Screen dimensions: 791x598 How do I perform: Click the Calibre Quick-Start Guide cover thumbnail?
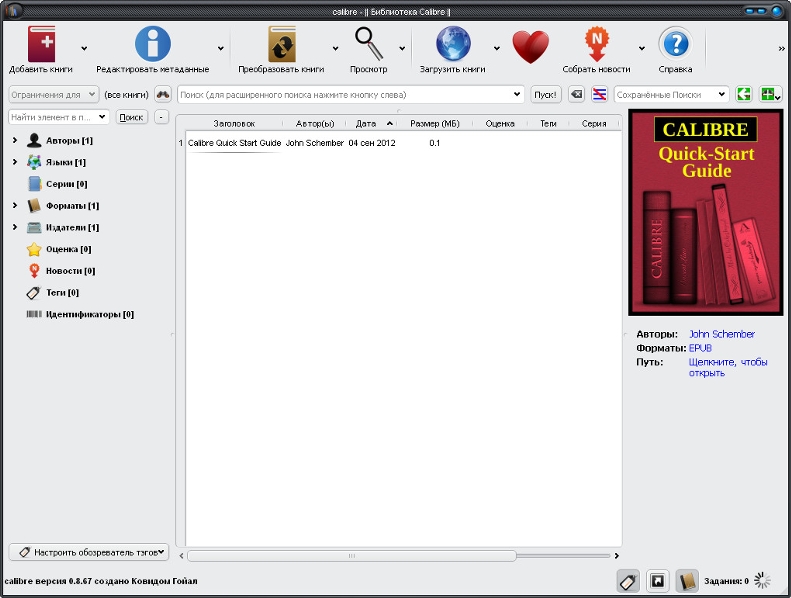click(x=705, y=213)
